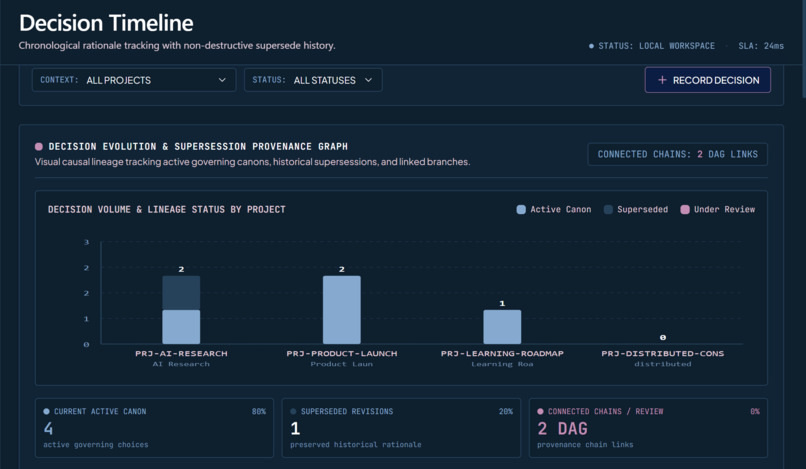
Task: Click the PRJ-LEARNING-ROADMAP bar
Action: pos(502,327)
